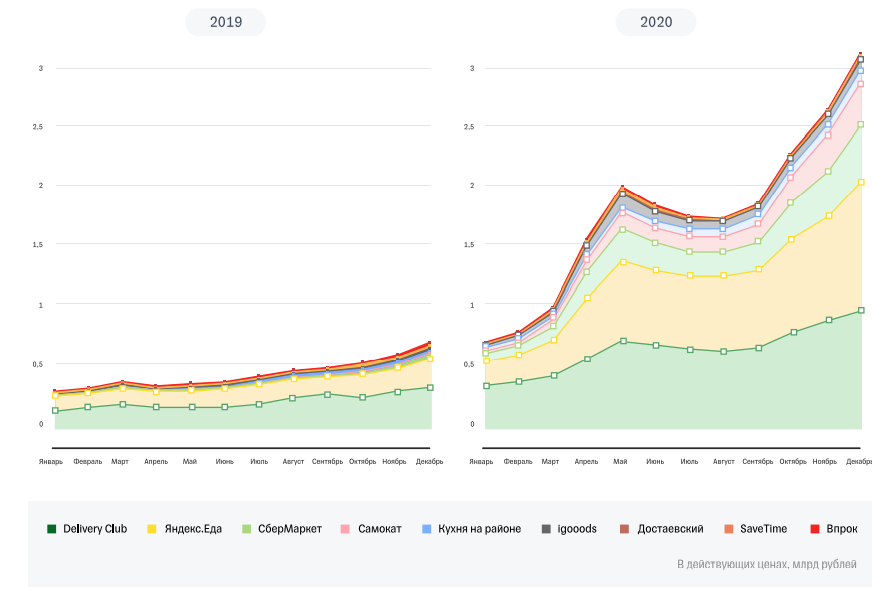Toggle the СберМаркет legend label
872x590 pixels.
tap(290, 529)
